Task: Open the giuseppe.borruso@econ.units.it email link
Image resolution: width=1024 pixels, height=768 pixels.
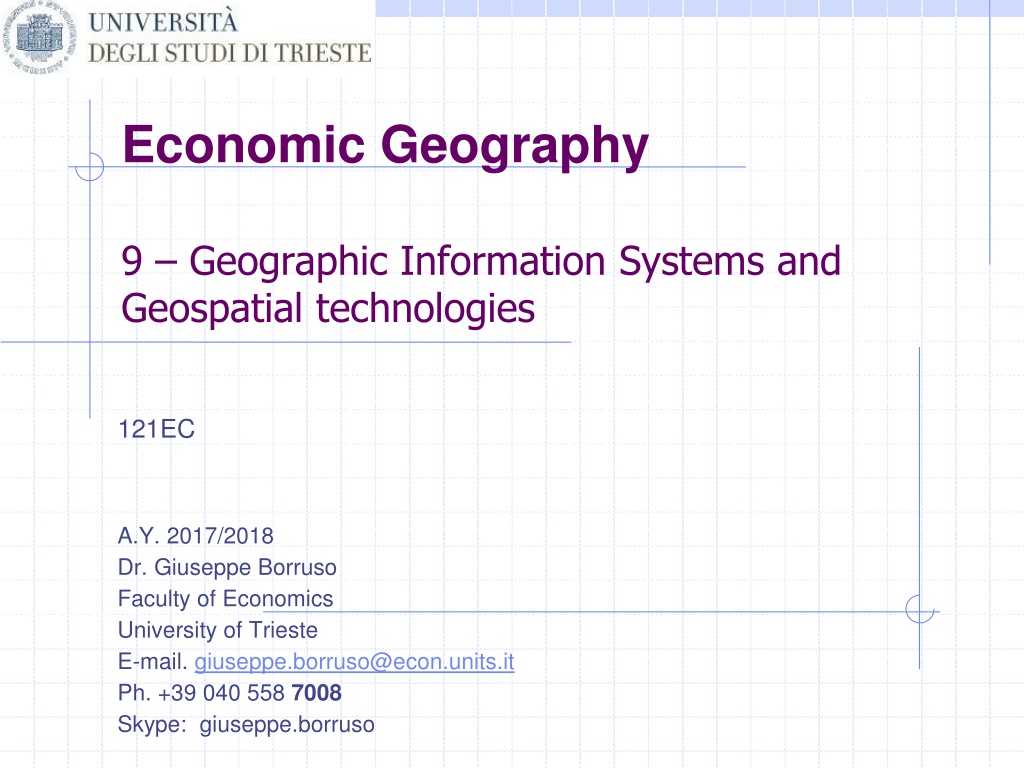Action: point(355,662)
